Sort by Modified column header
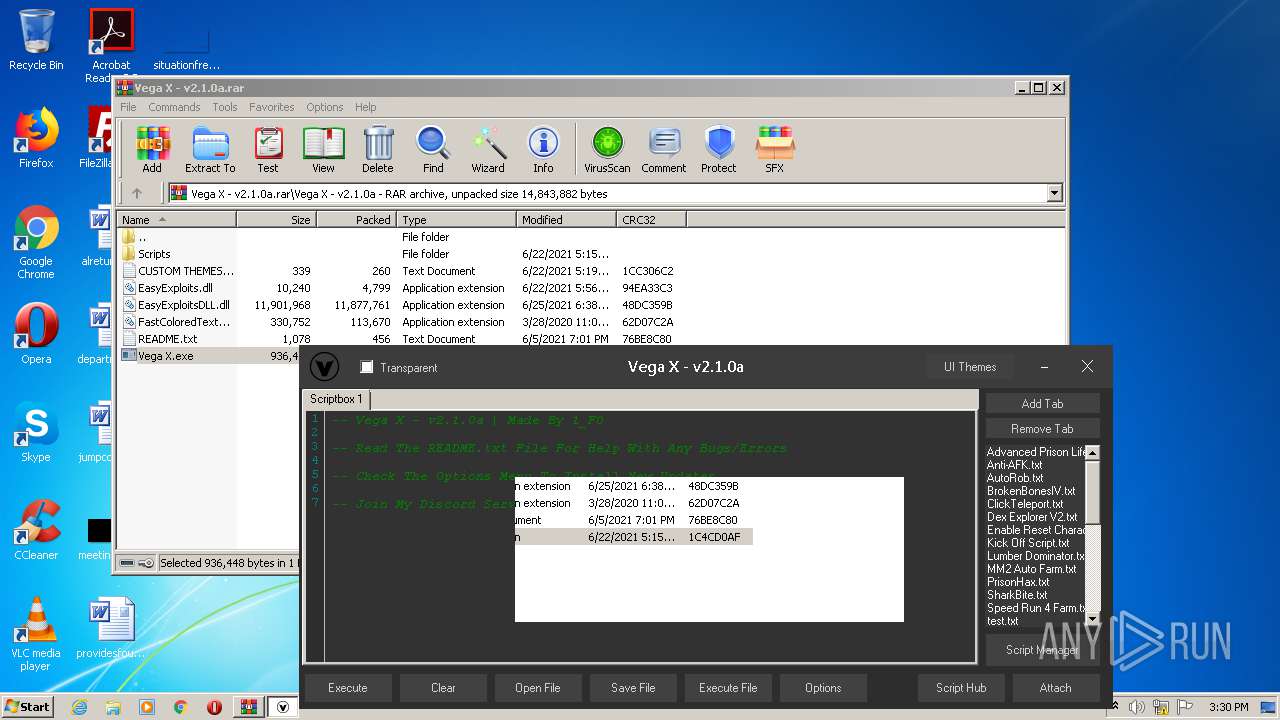Viewport: 1280px width, 720px height. (567, 219)
